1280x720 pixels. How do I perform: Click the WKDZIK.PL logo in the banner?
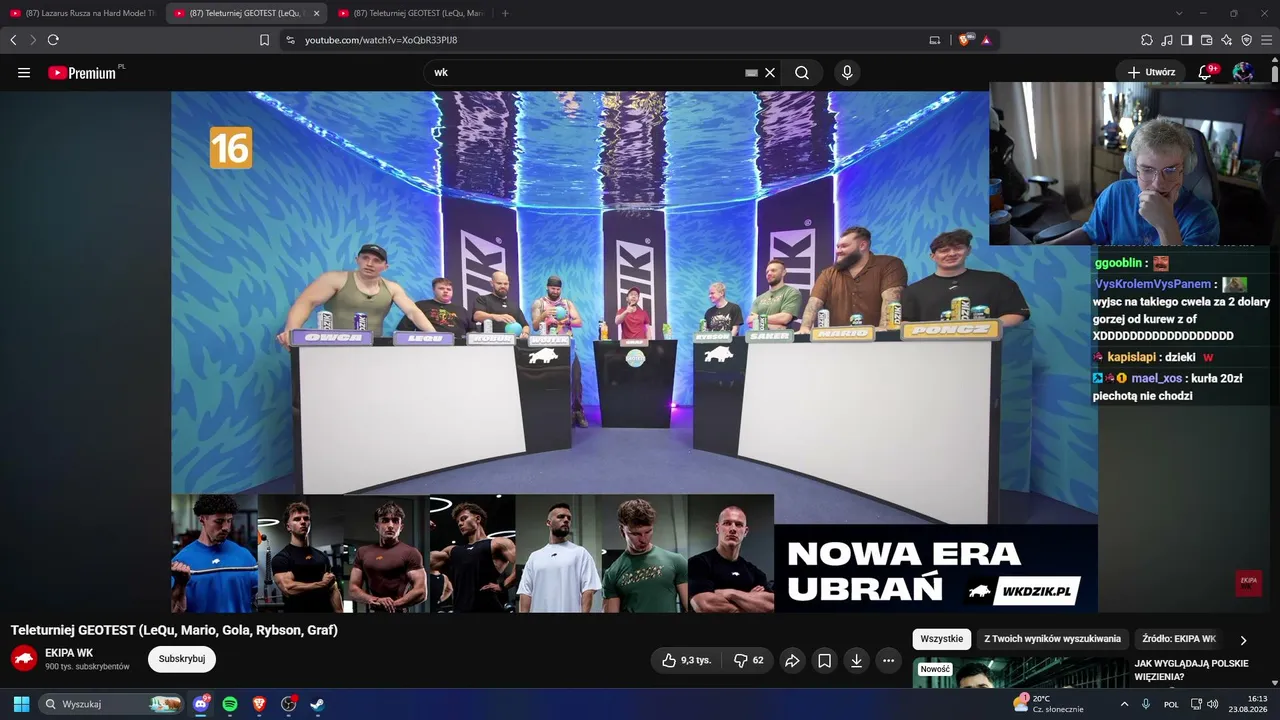[x=1025, y=590]
